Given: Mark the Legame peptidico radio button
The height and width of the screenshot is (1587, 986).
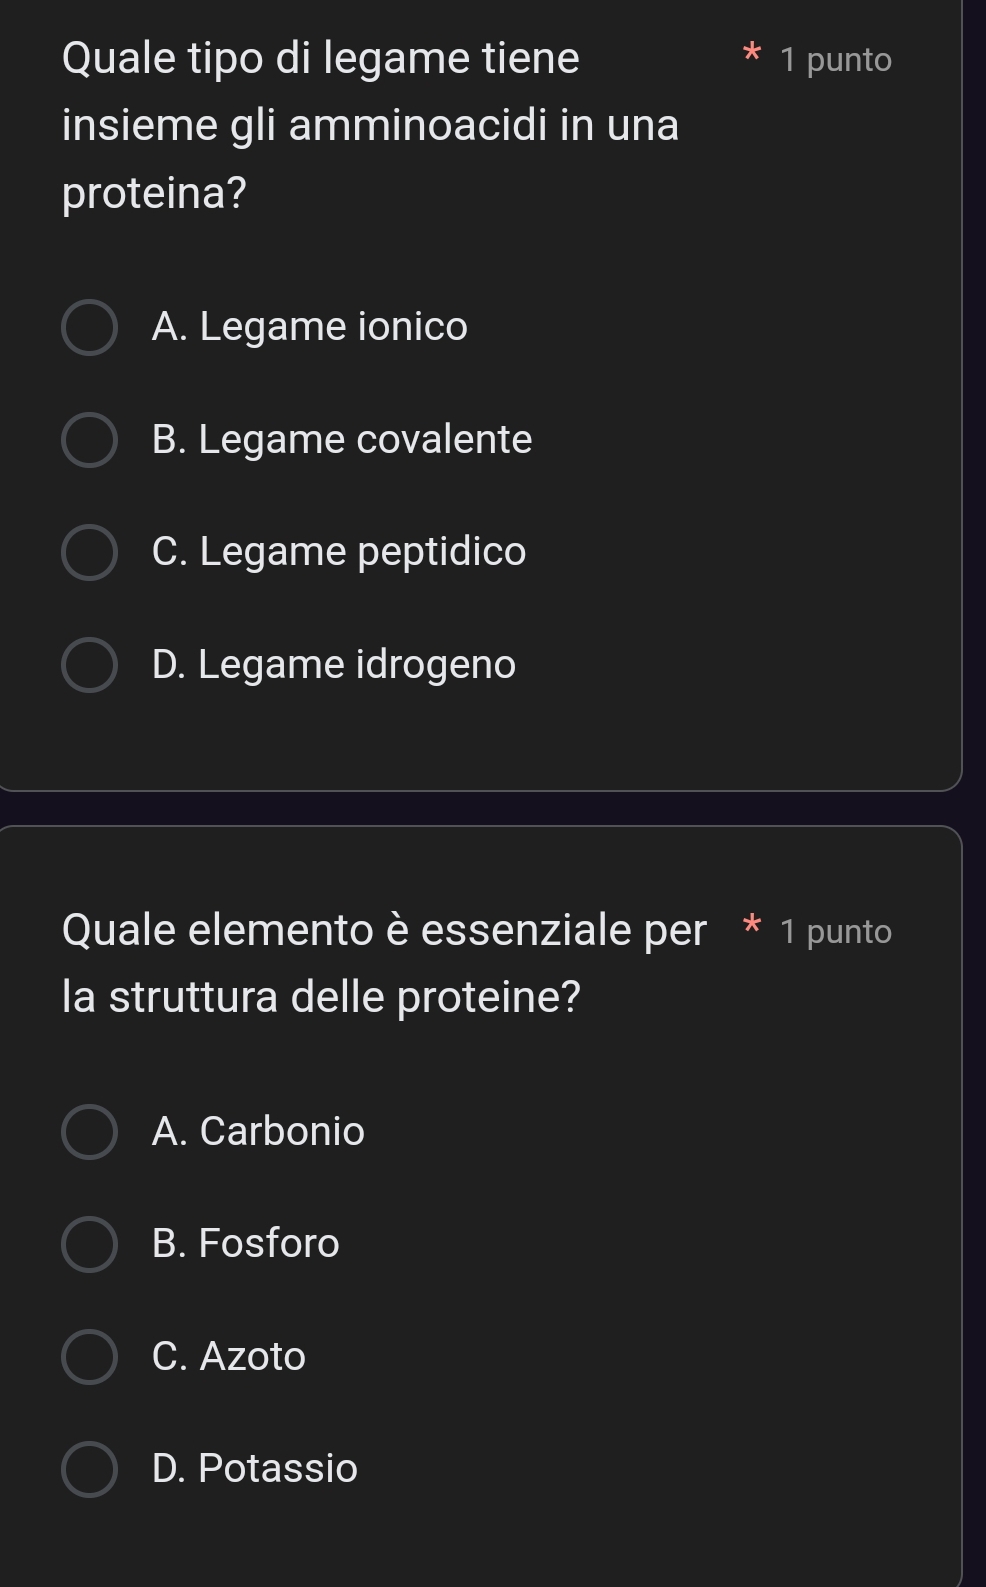Looking at the screenshot, I should click(90, 552).
